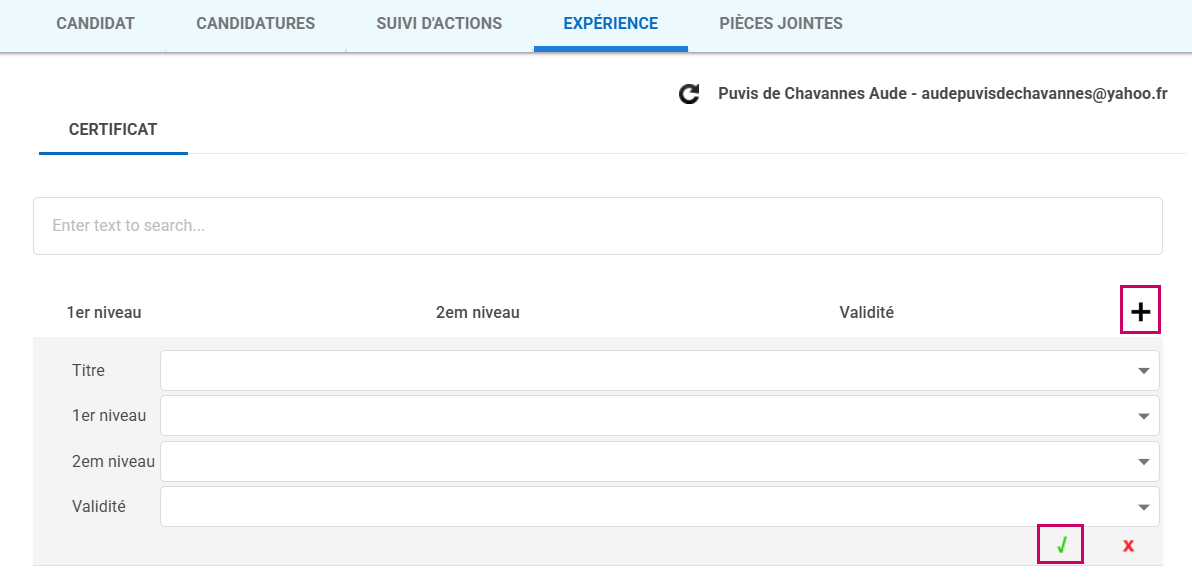1192x583 pixels.
Task: Switch to the Candidat tab
Action: 95,24
